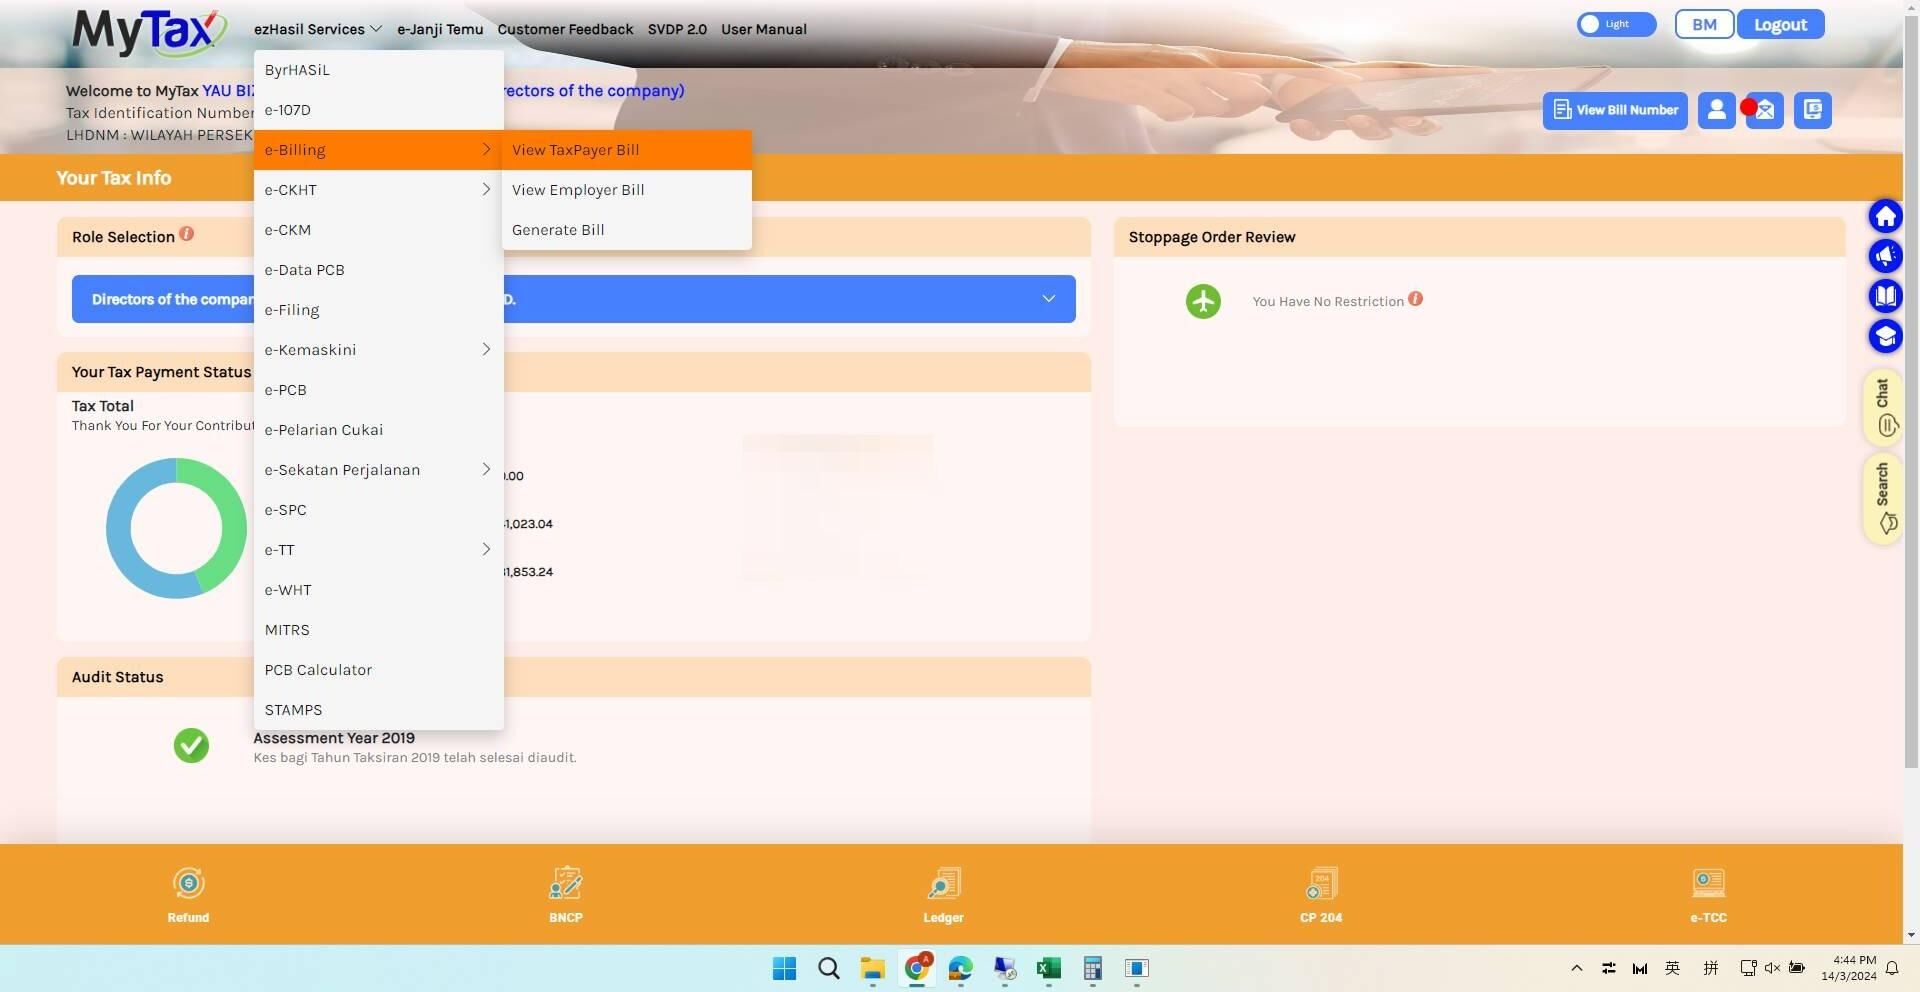This screenshot has height=992, width=1920.
Task: Open the Chat side tab
Action: 1884,407
